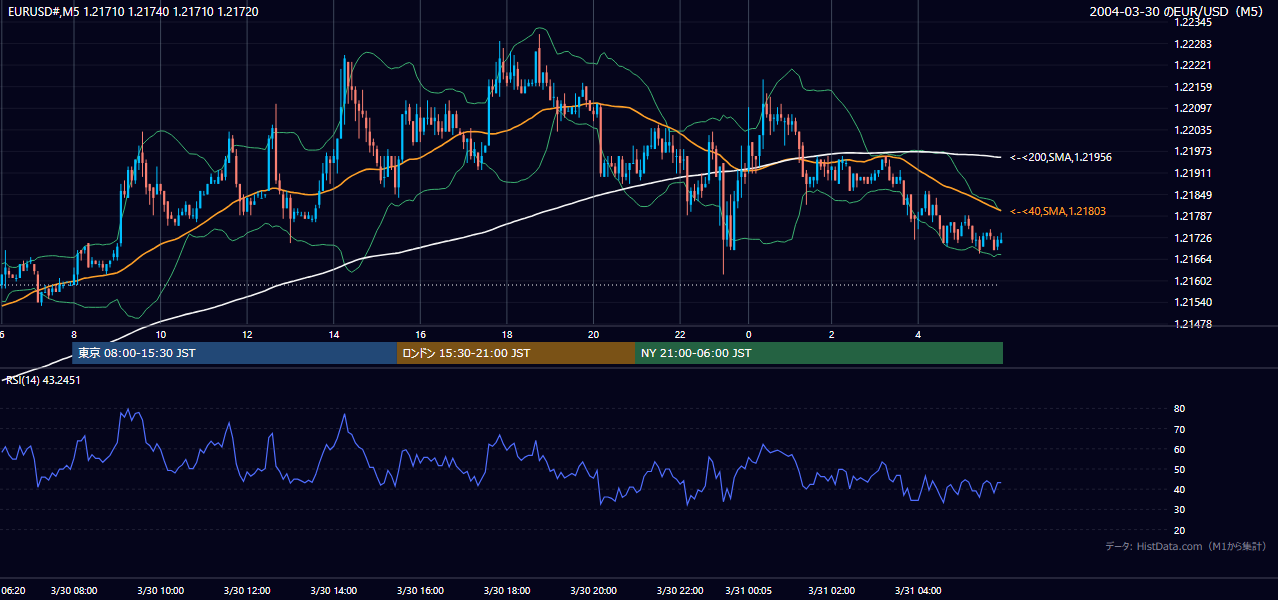Click the bottom time label 3/30 18:00

pyautogui.click(x=507, y=591)
